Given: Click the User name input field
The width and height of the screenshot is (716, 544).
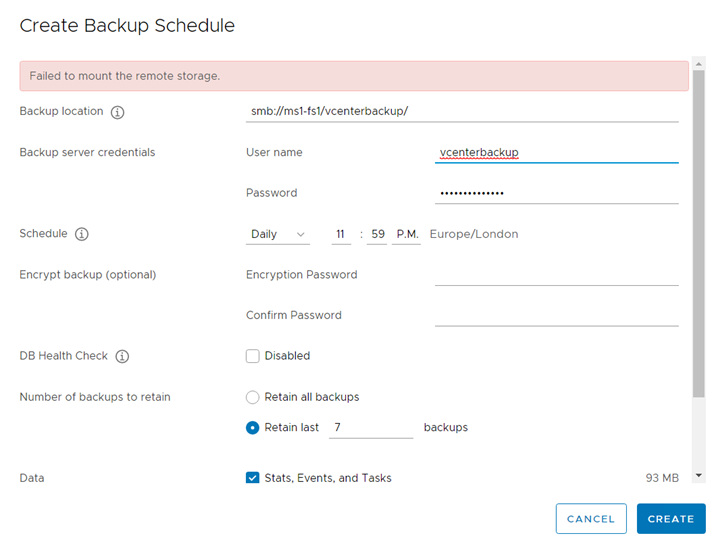Looking at the screenshot, I should coord(557,152).
